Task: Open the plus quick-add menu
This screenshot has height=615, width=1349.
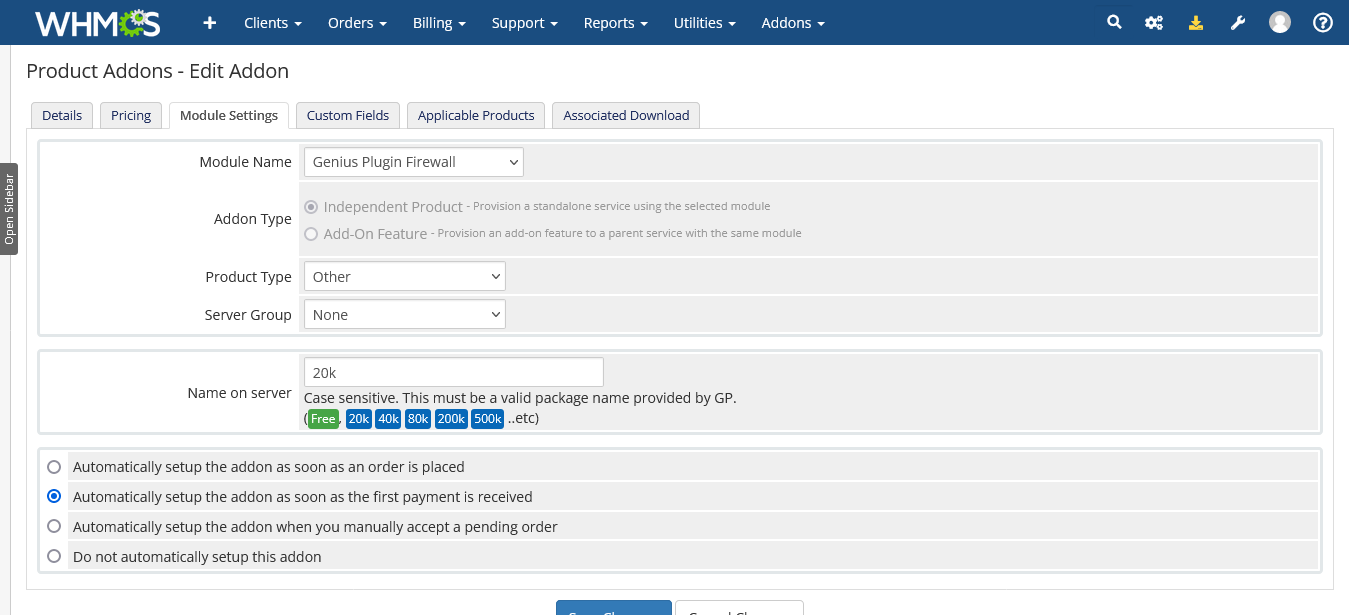Action: click(x=209, y=23)
